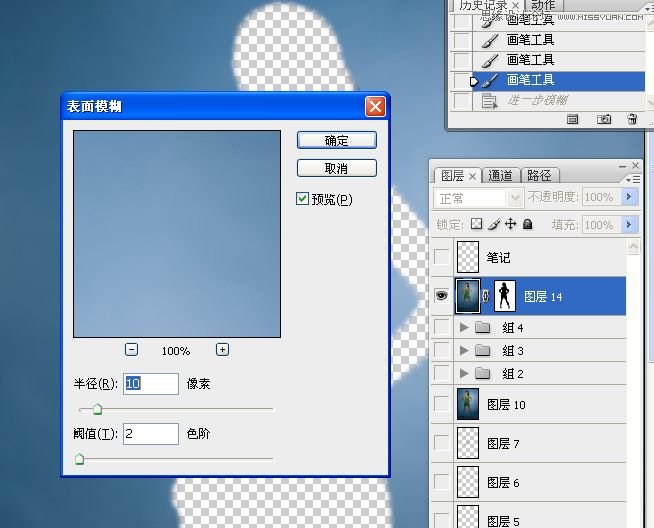The width and height of the screenshot is (654, 528).
Task: Show 图层 7 visibility box
Action: (442, 443)
